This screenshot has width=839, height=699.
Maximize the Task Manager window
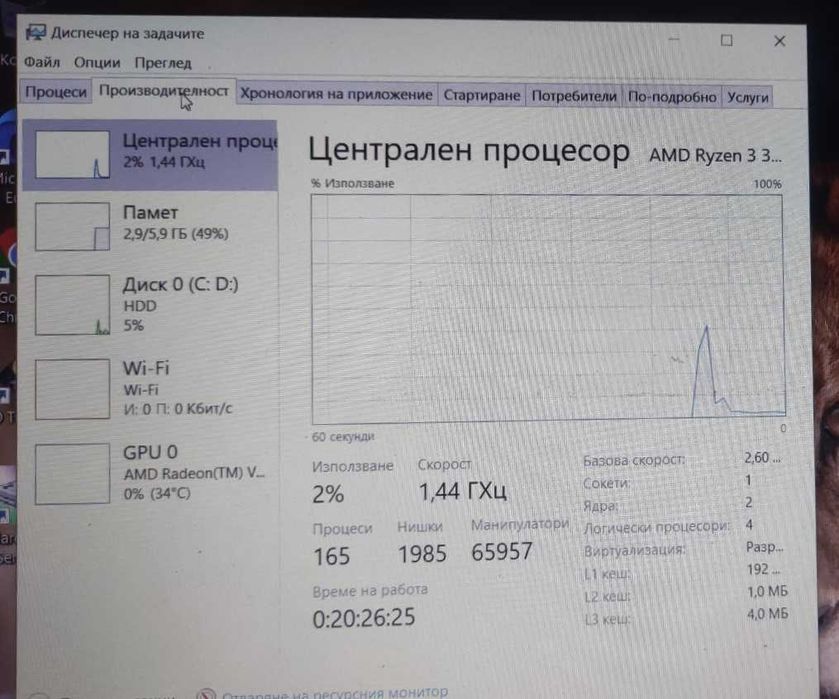tap(727, 40)
